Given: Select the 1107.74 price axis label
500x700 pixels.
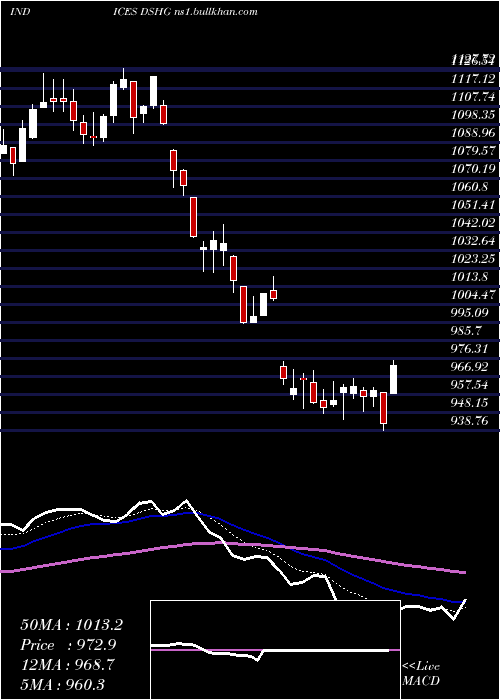Looking at the screenshot, I should tap(474, 97).
